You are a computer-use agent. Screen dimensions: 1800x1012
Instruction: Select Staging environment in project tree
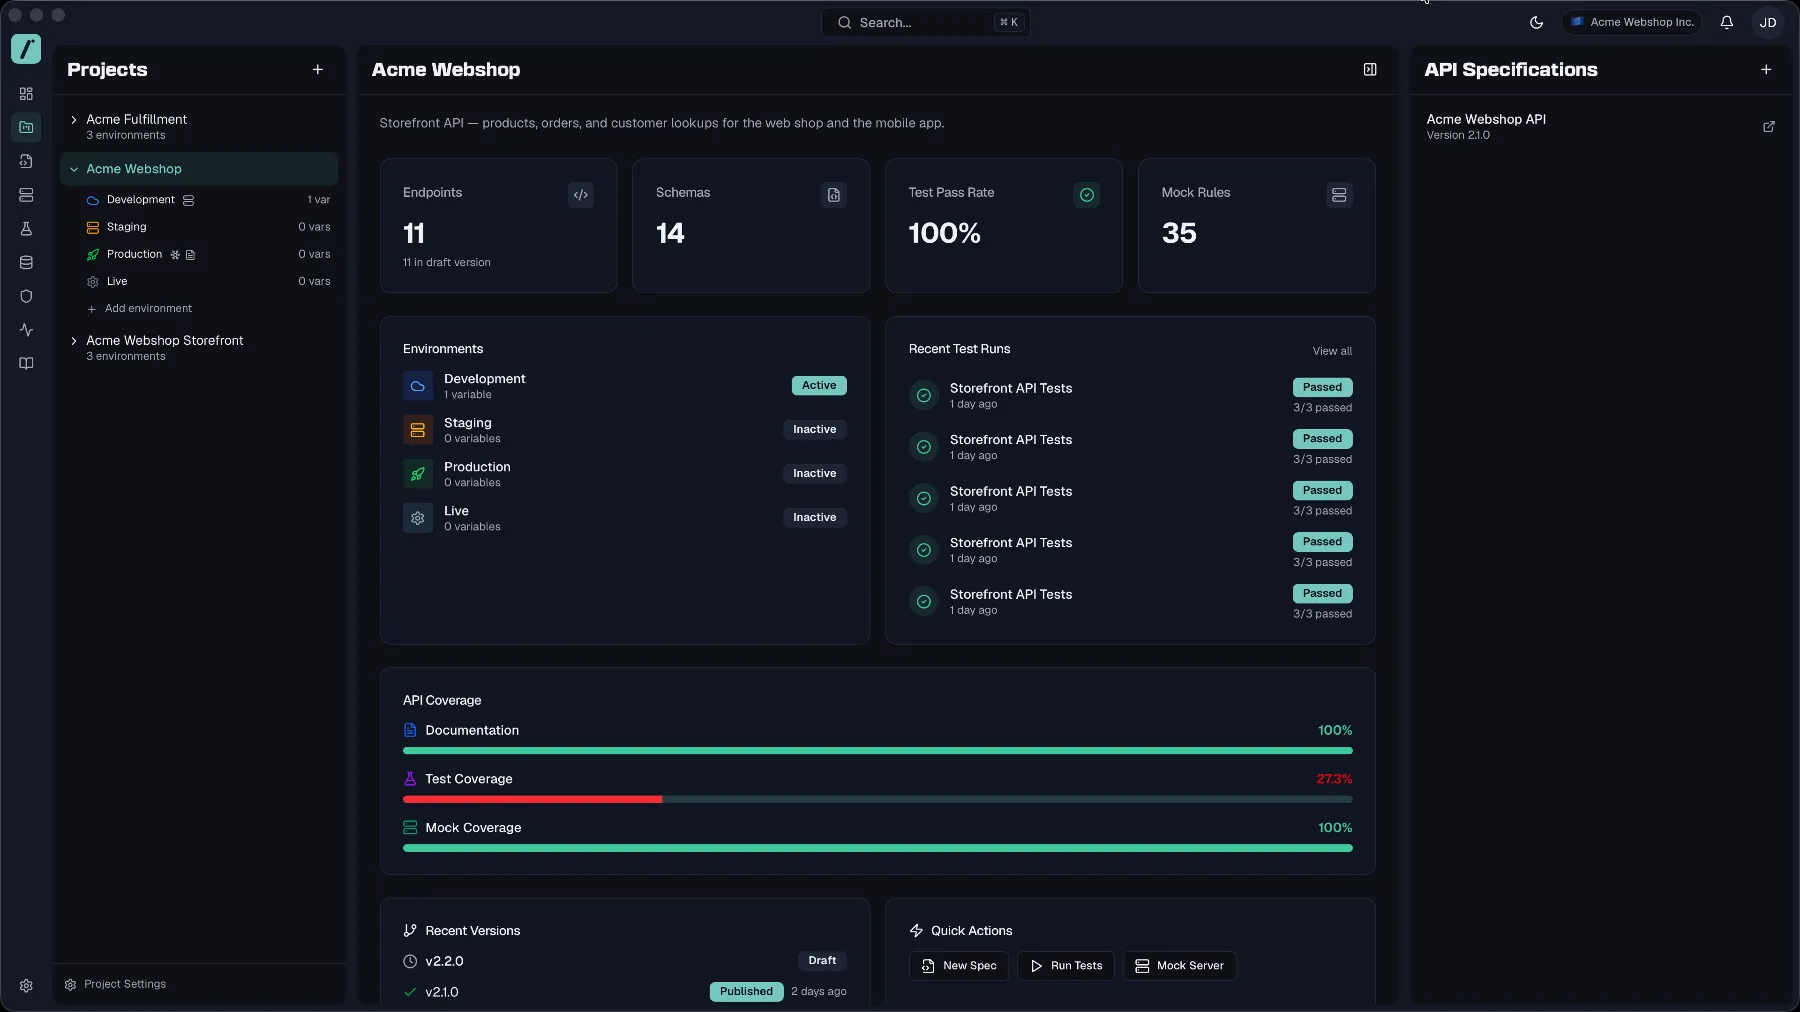click(208, 227)
